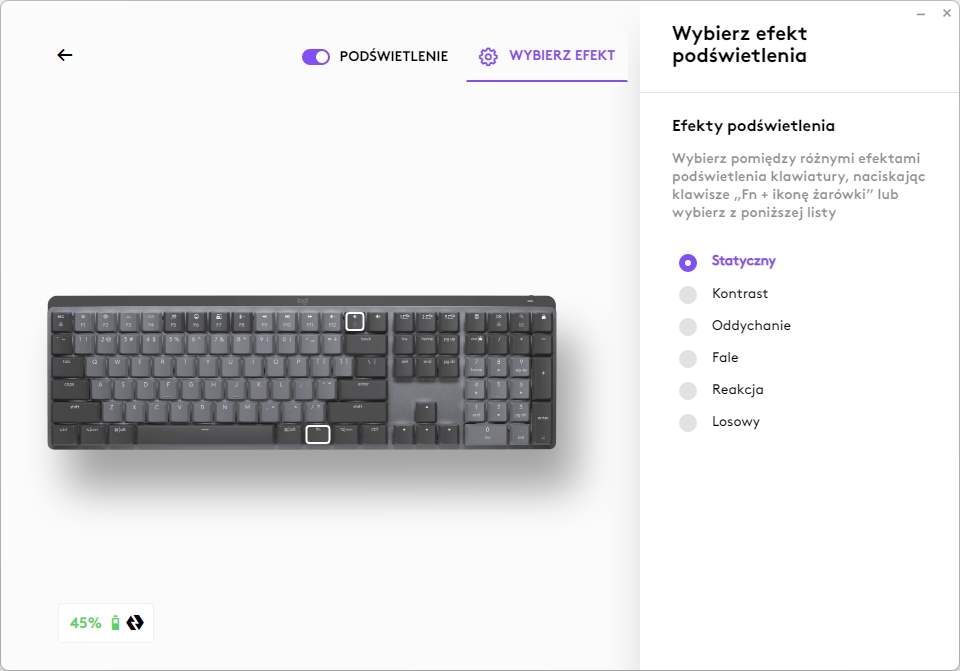
Task: Click the Podświetlenie tab label
Action: tap(394, 56)
